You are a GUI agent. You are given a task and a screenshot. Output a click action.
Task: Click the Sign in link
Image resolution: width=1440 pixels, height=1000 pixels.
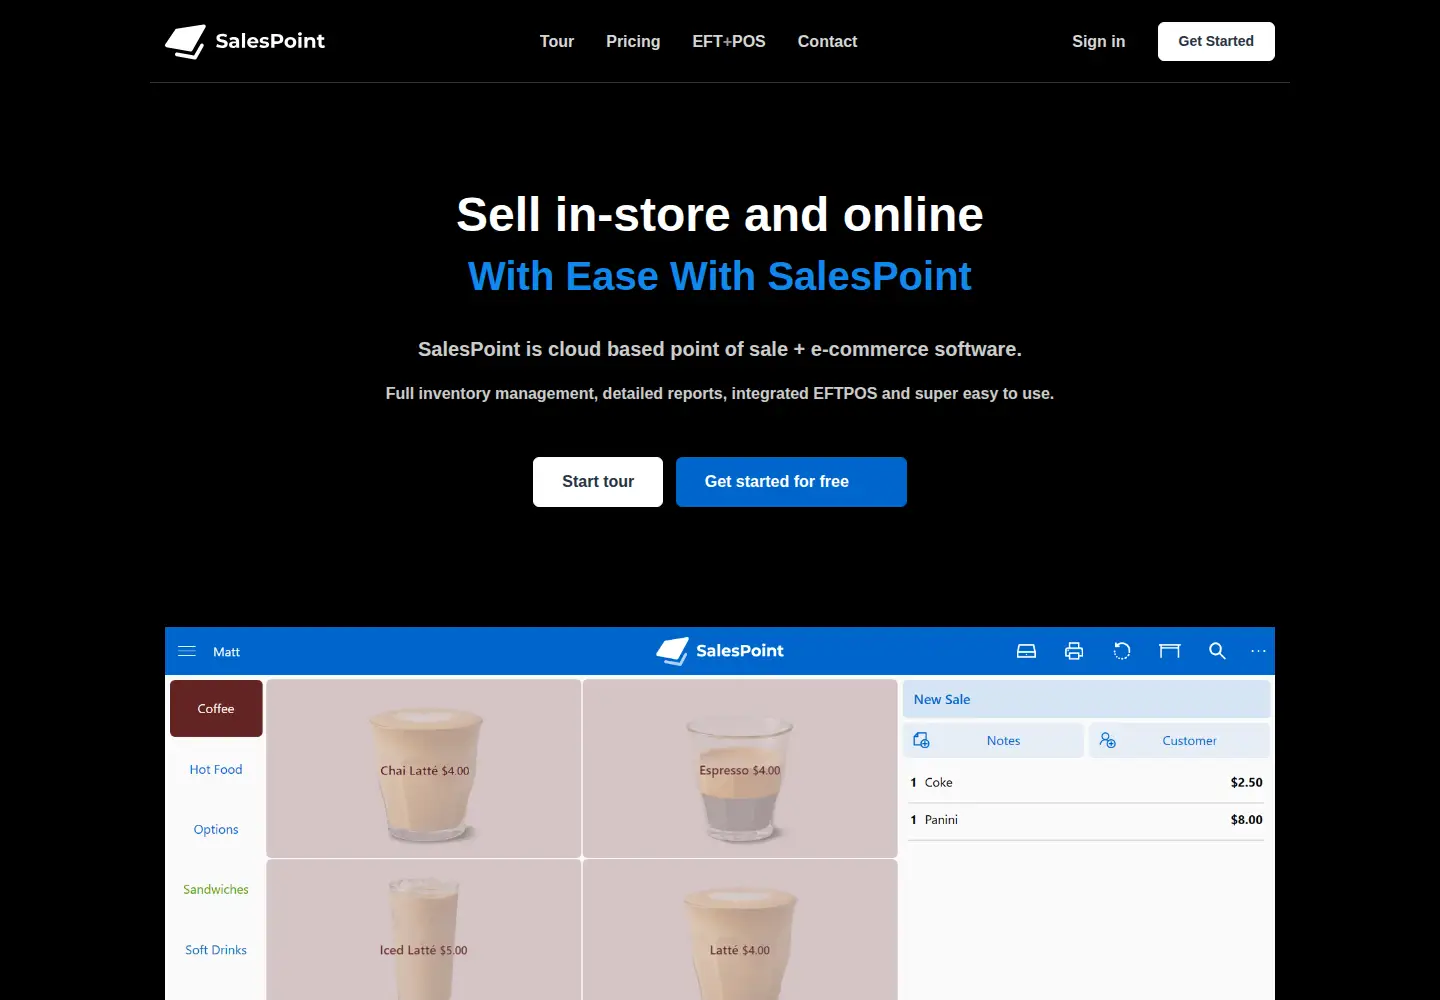coord(1098,41)
